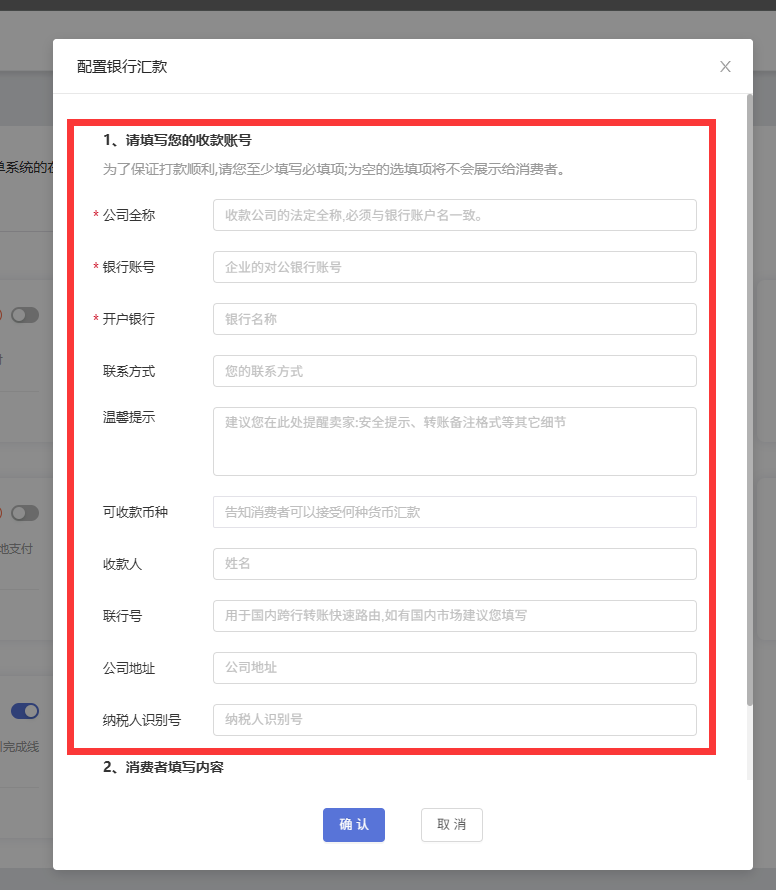Confirm with the 确认 button
The height and width of the screenshot is (890, 776).
pos(354,825)
